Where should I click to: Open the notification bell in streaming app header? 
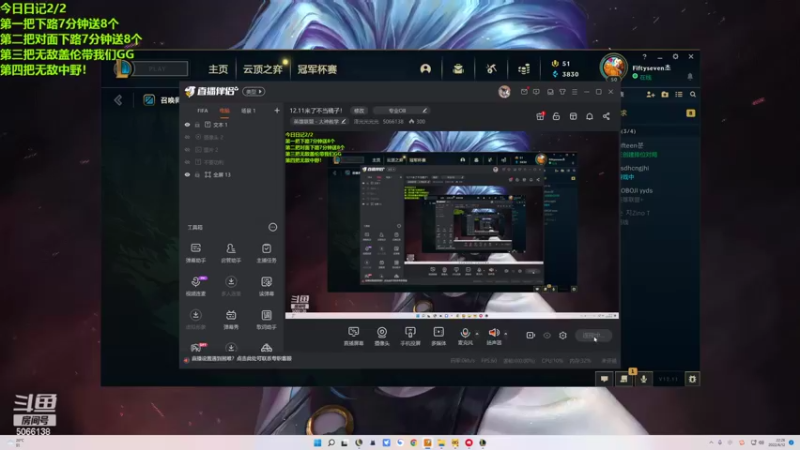coord(589,116)
